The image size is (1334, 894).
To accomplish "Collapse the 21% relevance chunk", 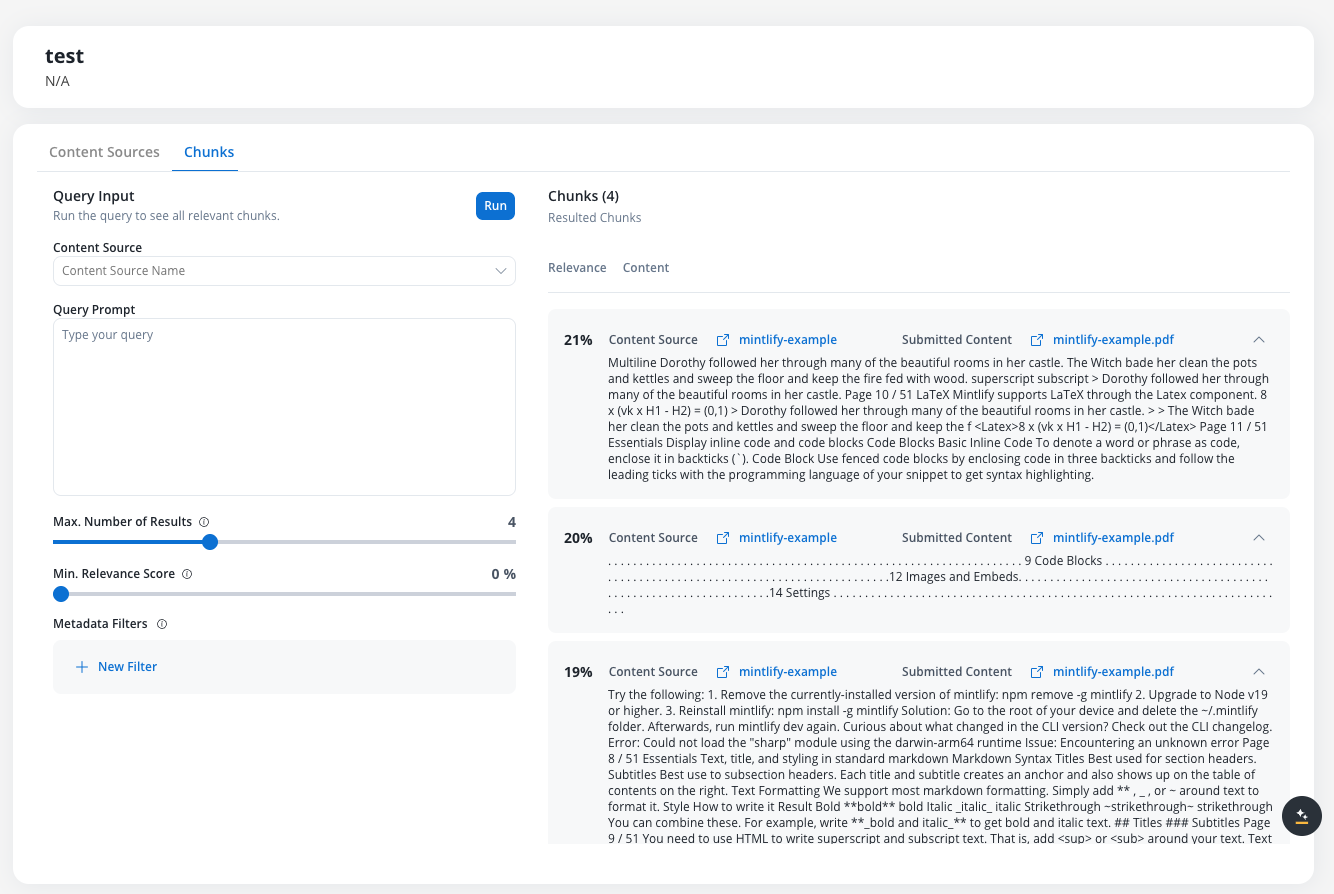I will point(1259,340).
